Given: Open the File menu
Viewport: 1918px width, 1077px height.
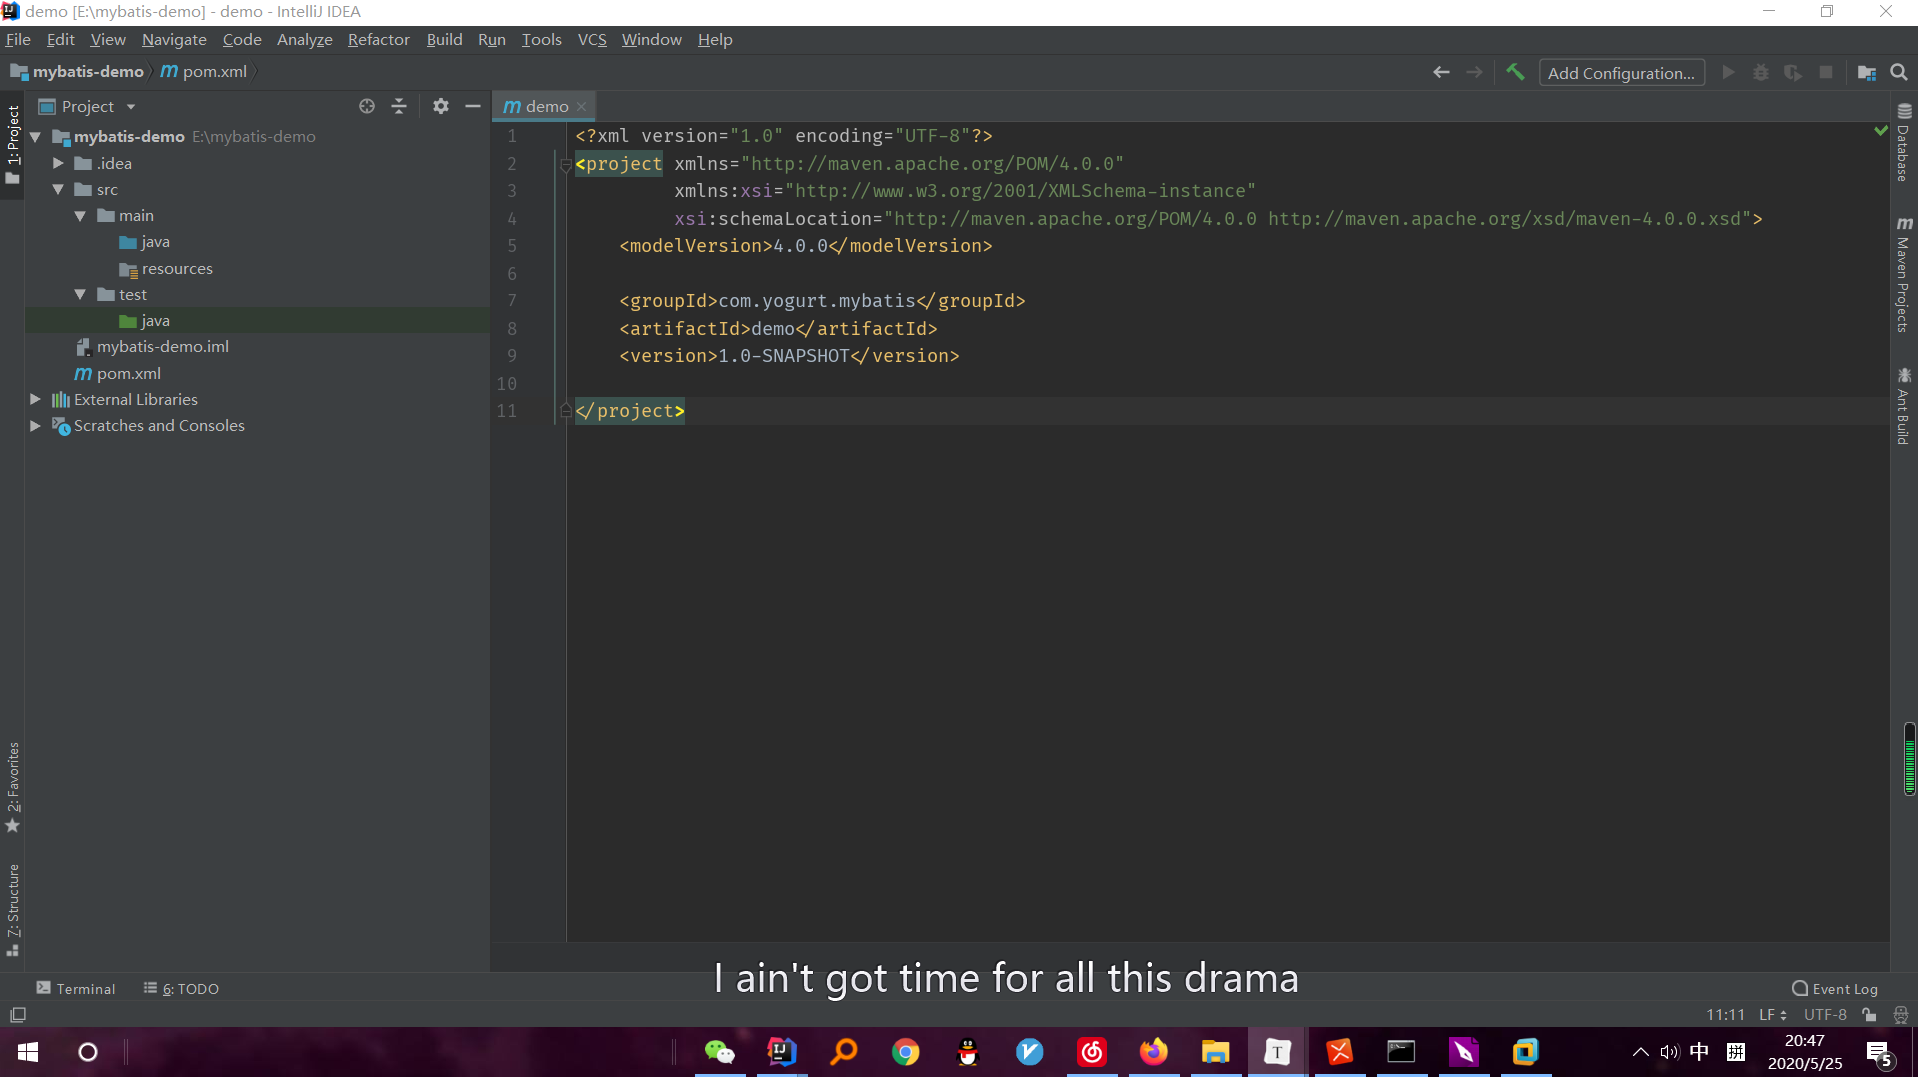Looking at the screenshot, I should tap(18, 39).
